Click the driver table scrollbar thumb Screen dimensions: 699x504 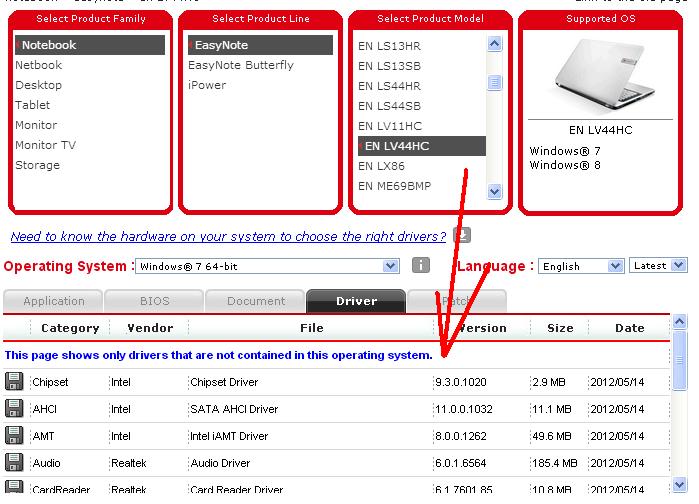point(679,361)
